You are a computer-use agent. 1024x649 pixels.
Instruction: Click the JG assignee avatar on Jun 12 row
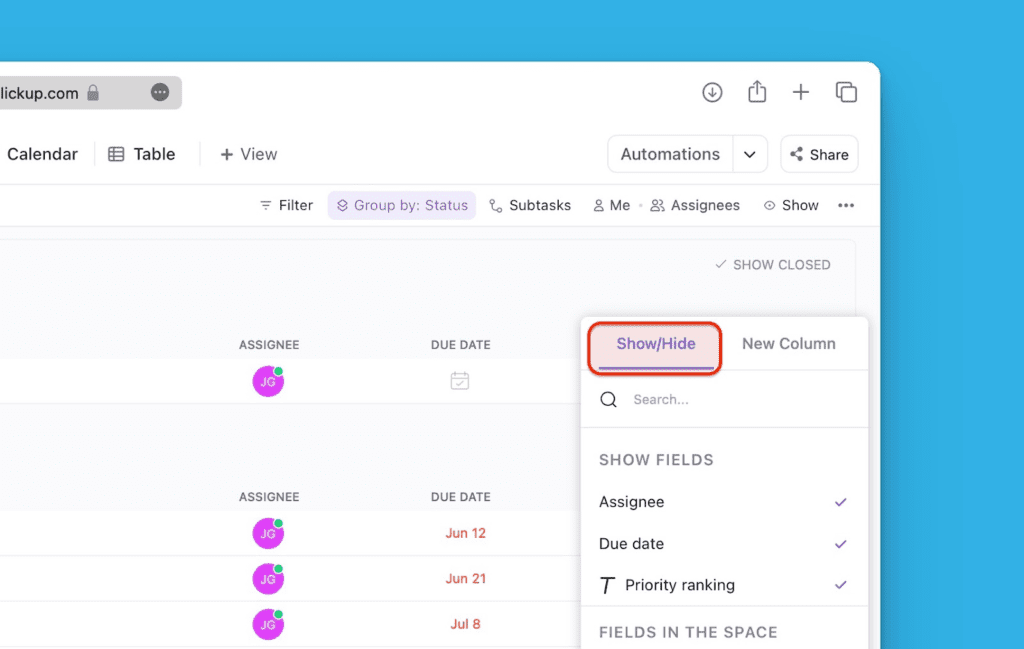click(267, 533)
